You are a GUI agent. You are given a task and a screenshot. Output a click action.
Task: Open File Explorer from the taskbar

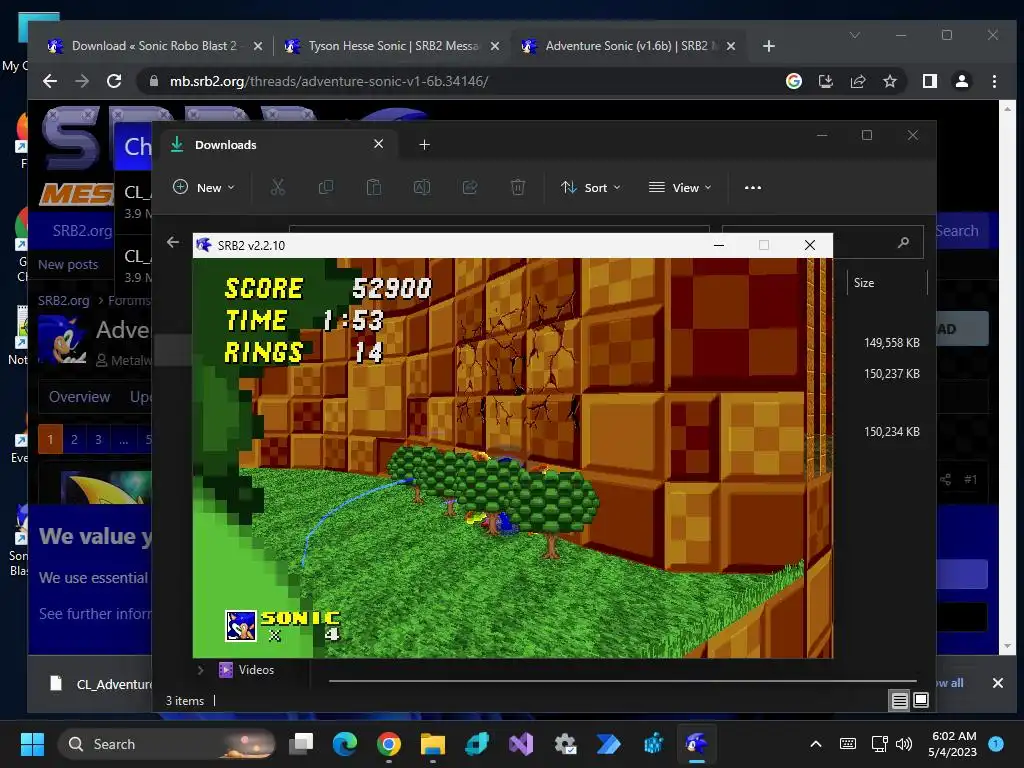coord(432,744)
